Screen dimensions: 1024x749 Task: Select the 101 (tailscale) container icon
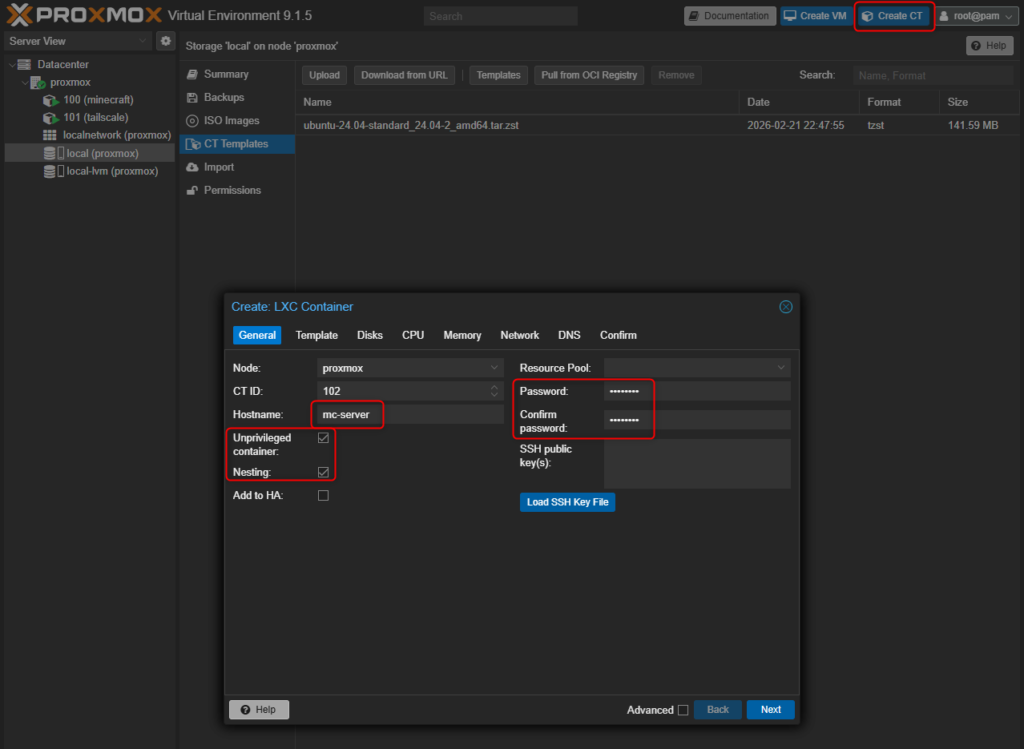(x=50, y=118)
